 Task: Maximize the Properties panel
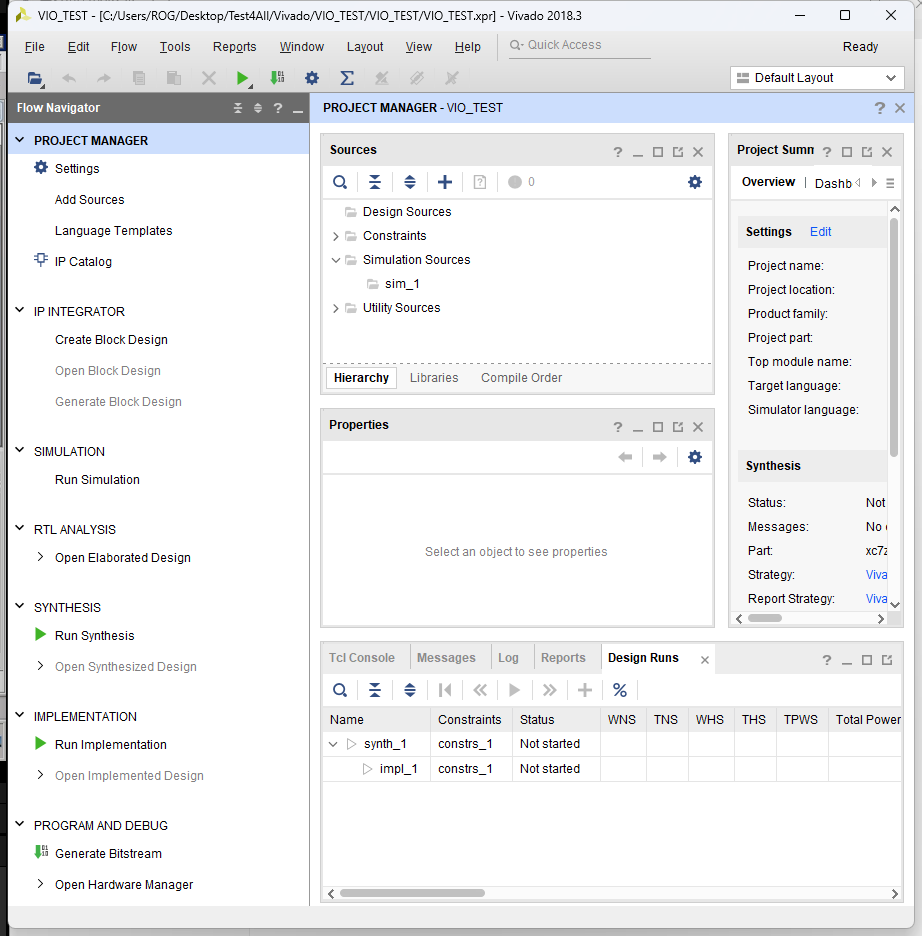(658, 427)
